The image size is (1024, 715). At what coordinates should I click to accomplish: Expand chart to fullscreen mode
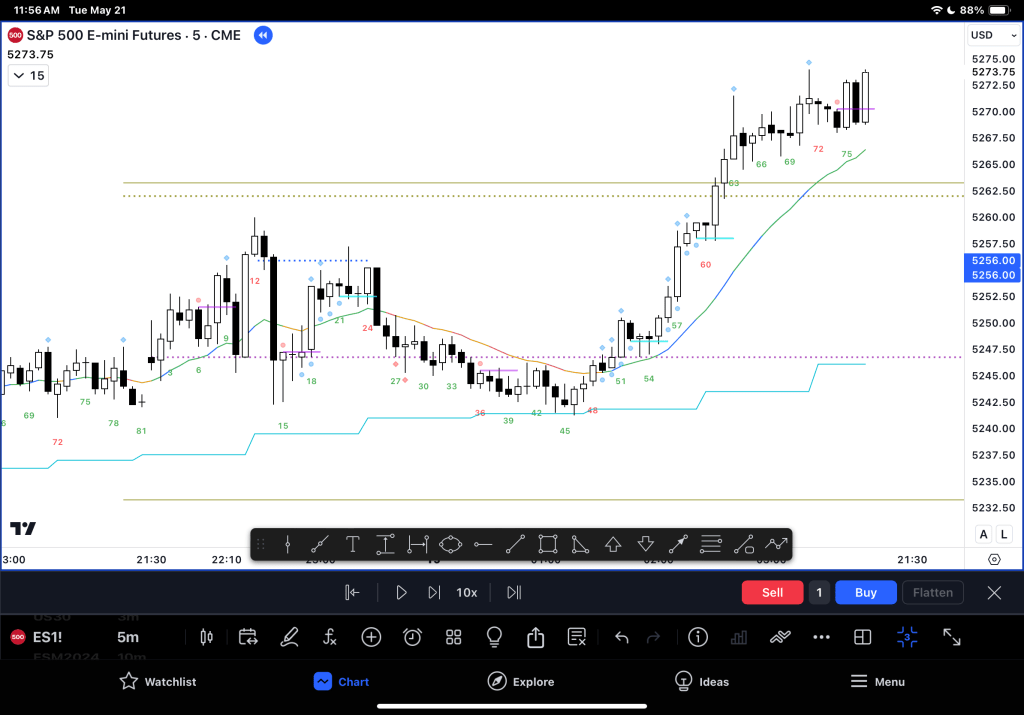(x=952, y=637)
